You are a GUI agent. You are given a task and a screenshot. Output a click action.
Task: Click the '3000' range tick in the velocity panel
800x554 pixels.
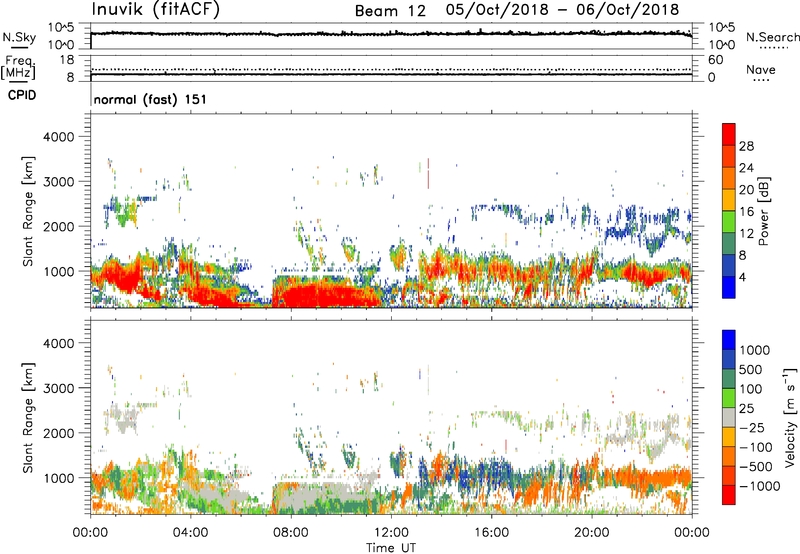[58, 388]
